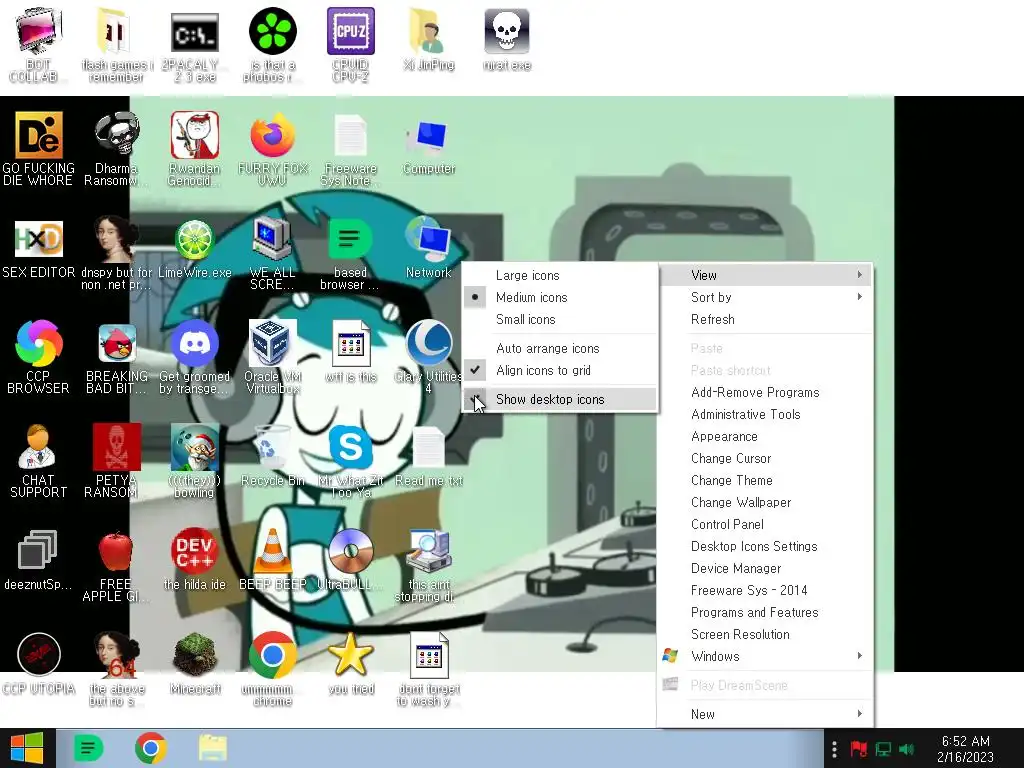Open Add-Remove Programs from menu
Image resolution: width=1024 pixels, height=768 pixels.
point(765,392)
